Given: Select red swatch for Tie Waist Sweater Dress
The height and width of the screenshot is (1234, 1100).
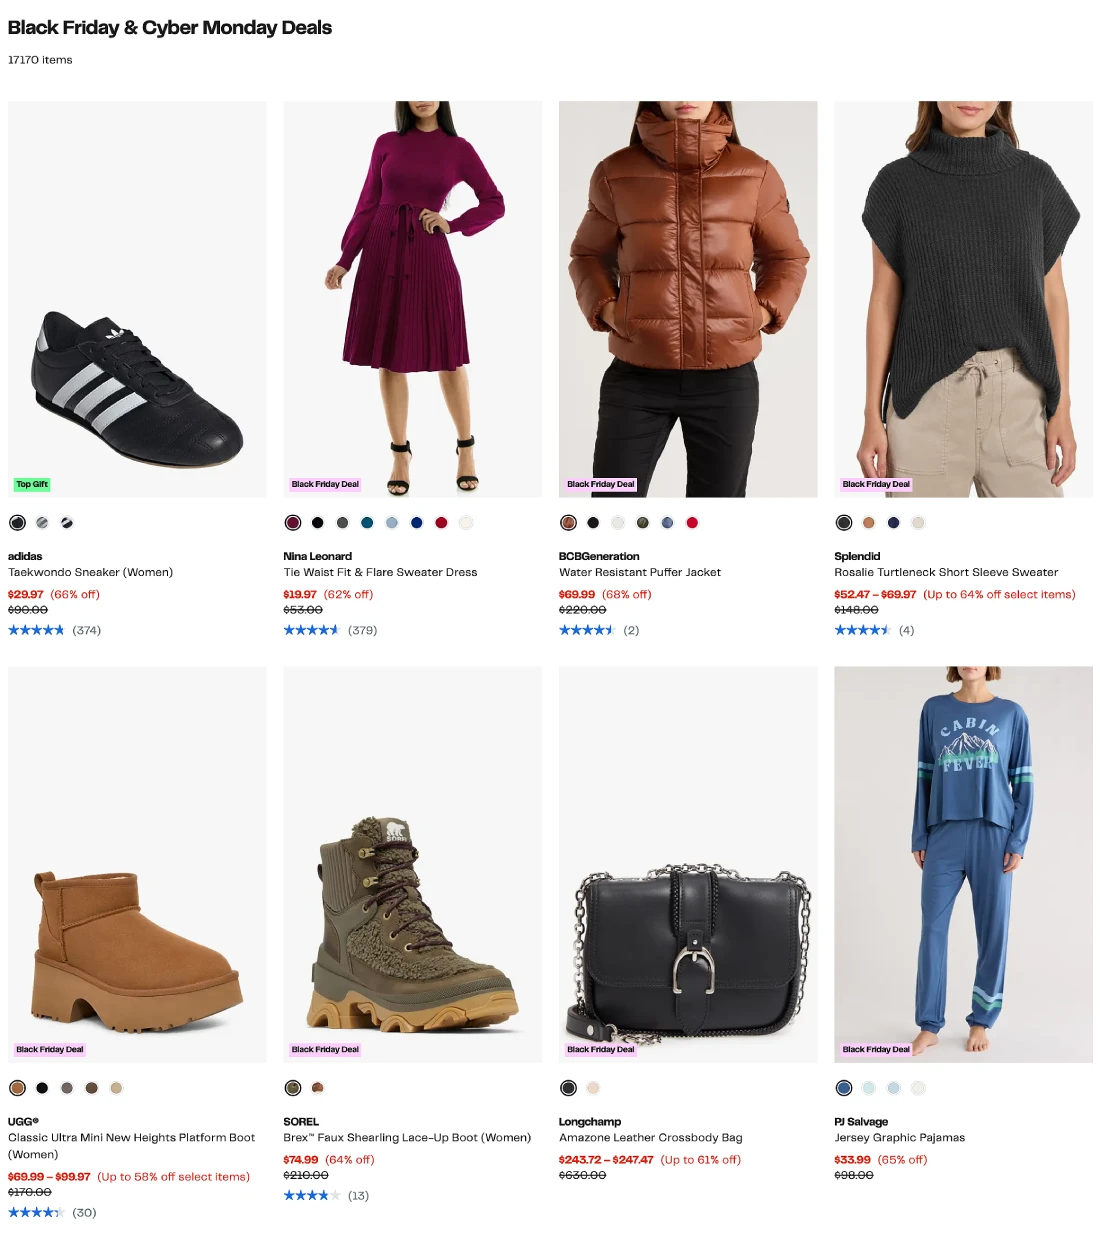Looking at the screenshot, I should point(441,523).
